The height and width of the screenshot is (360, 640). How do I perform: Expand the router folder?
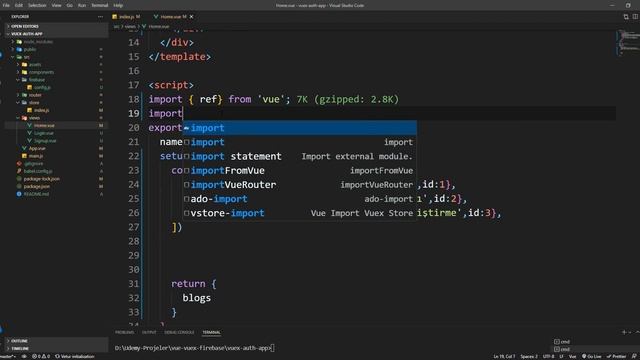[35, 95]
